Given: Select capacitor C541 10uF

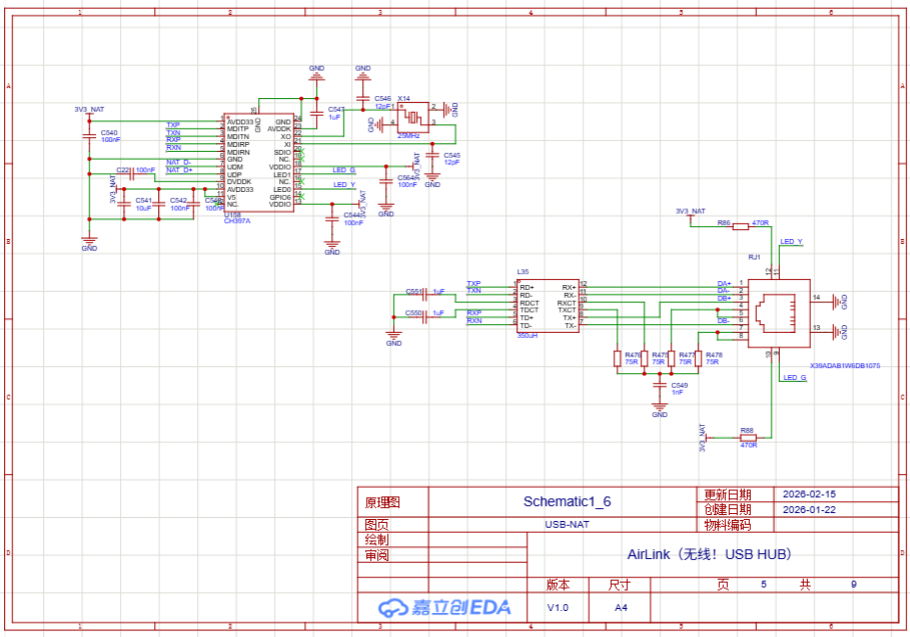Looking at the screenshot, I should click(x=124, y=204).
